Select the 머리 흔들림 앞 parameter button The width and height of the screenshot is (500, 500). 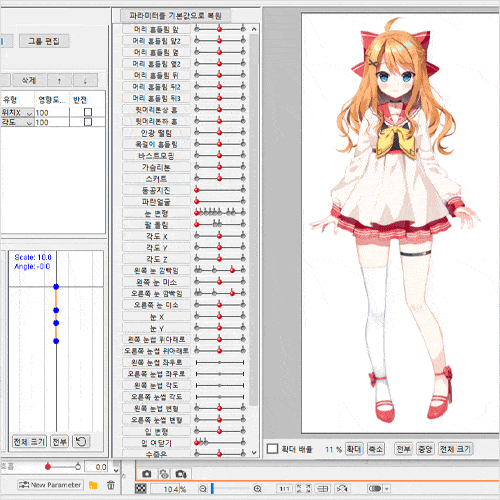click(156, 29)
